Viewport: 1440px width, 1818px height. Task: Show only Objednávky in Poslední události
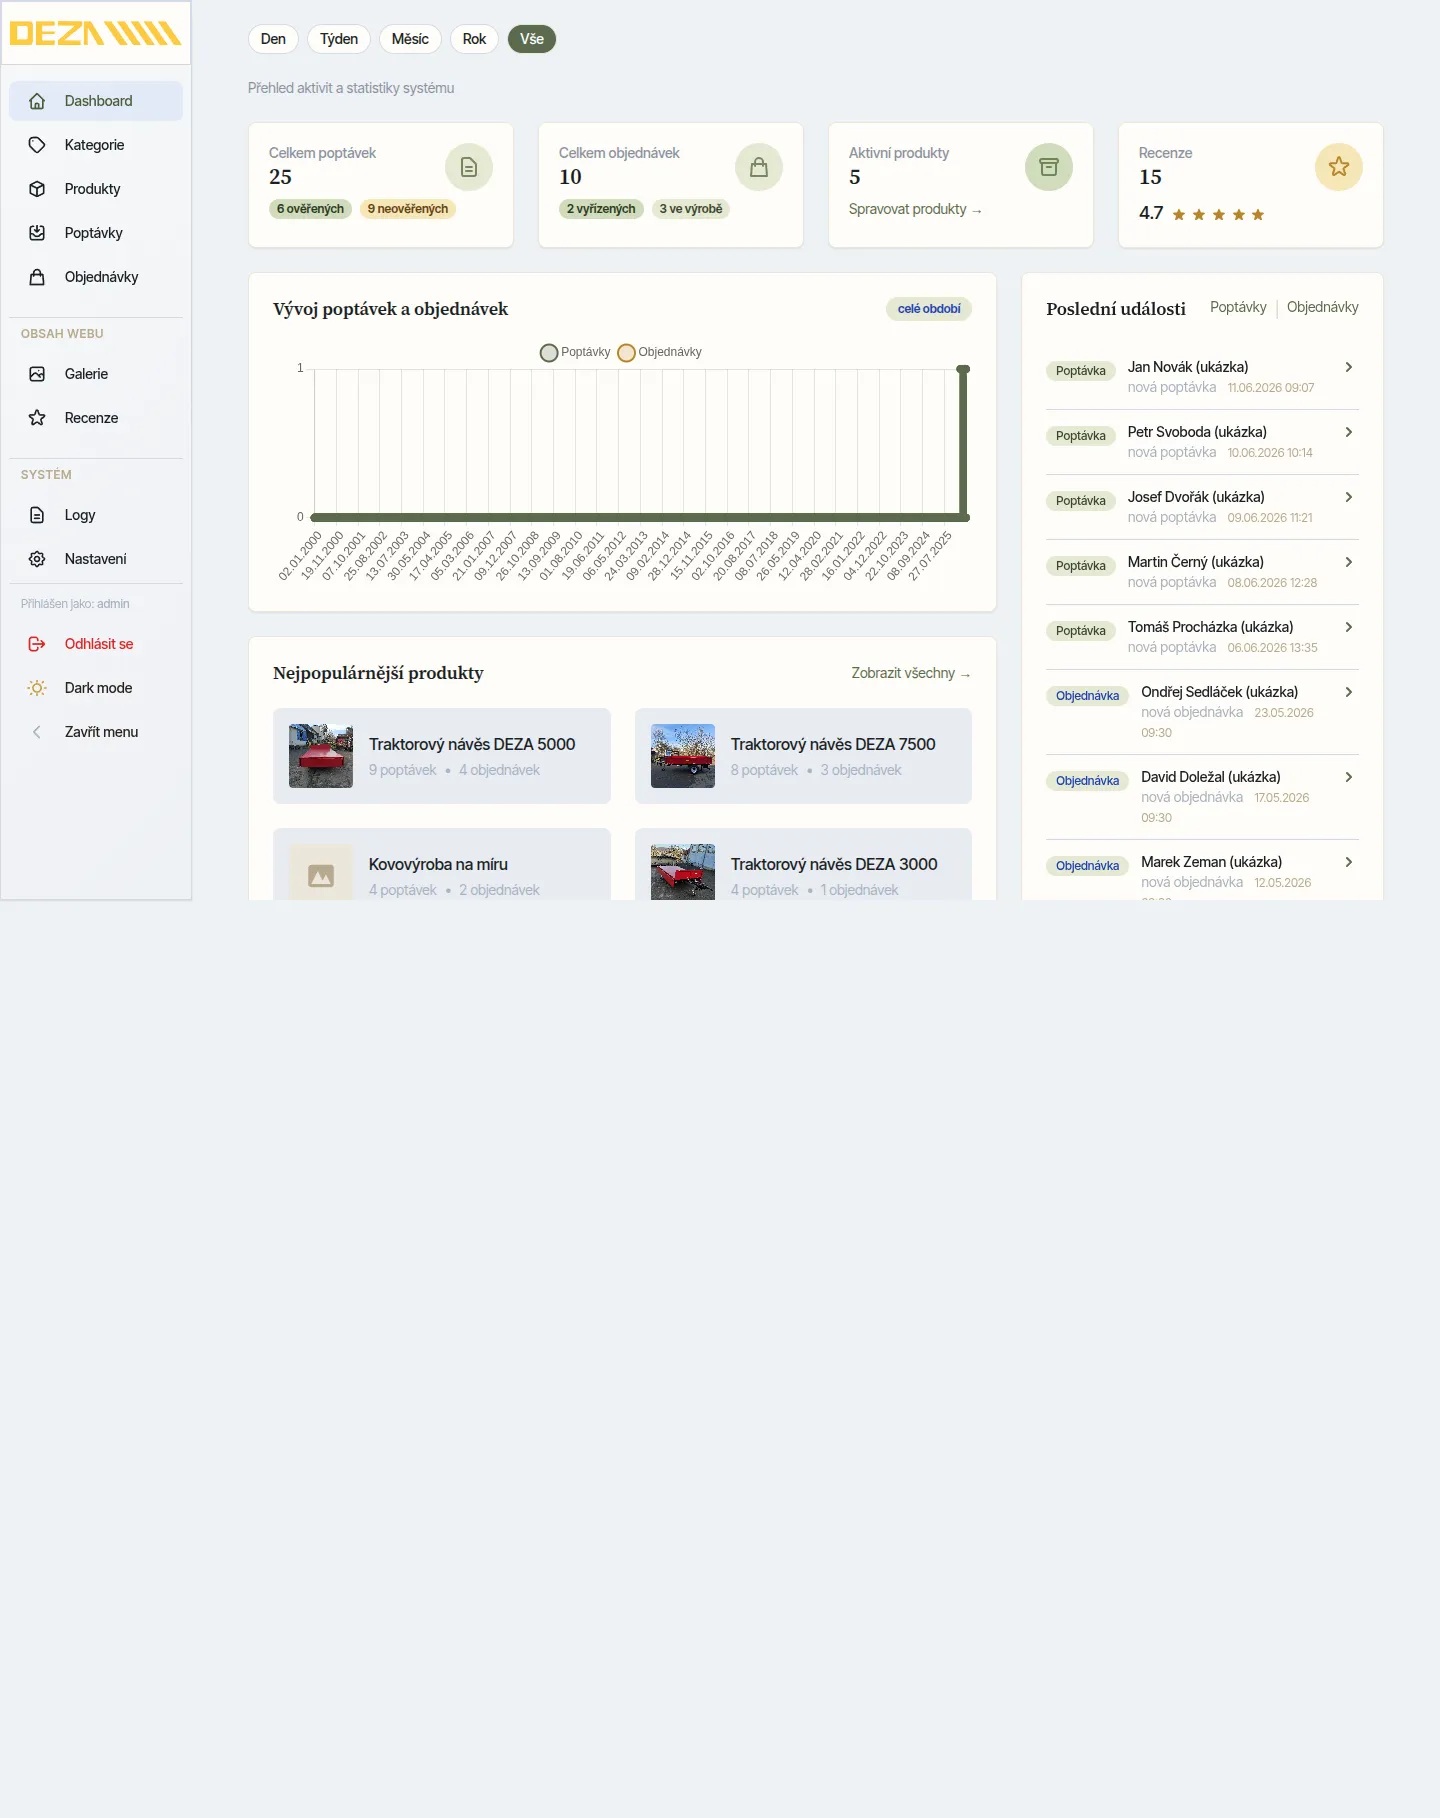pos(1322,307)
